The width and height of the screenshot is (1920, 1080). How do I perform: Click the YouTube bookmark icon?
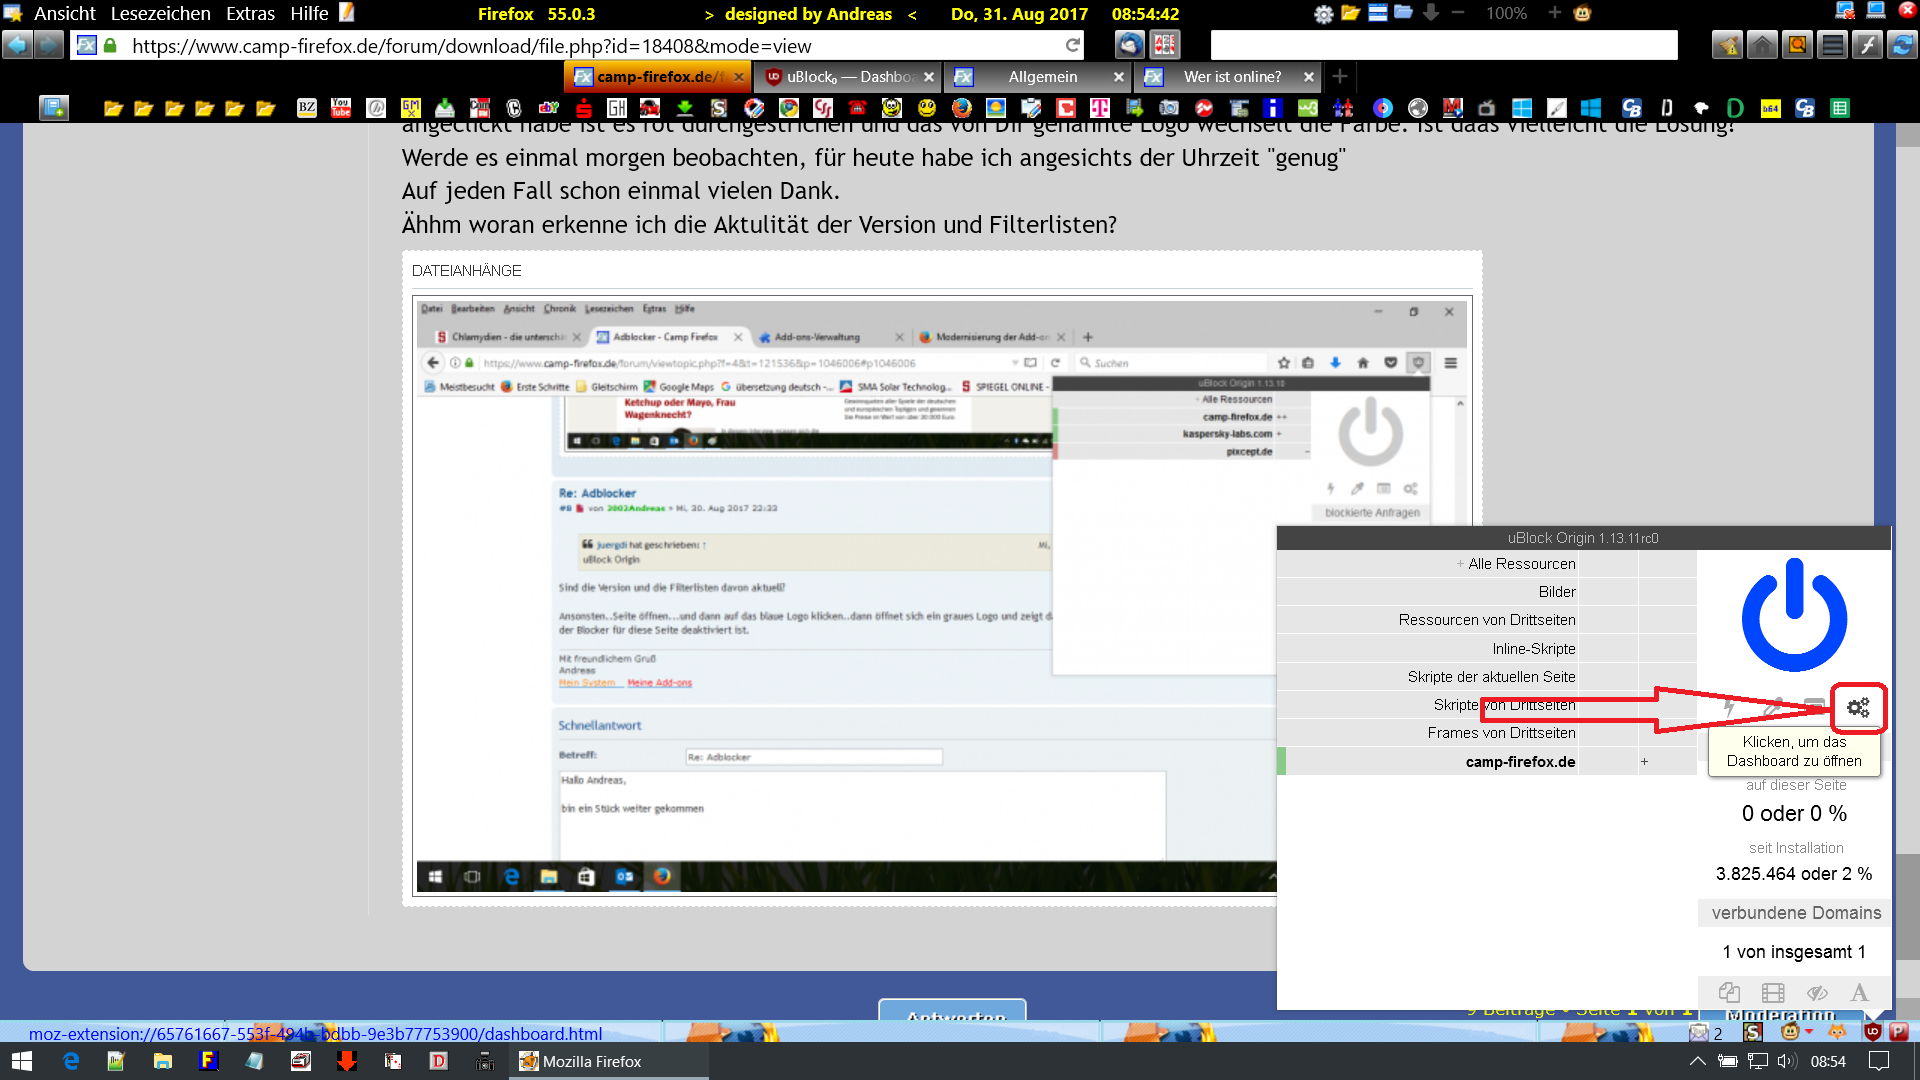(x=341, y=108)
